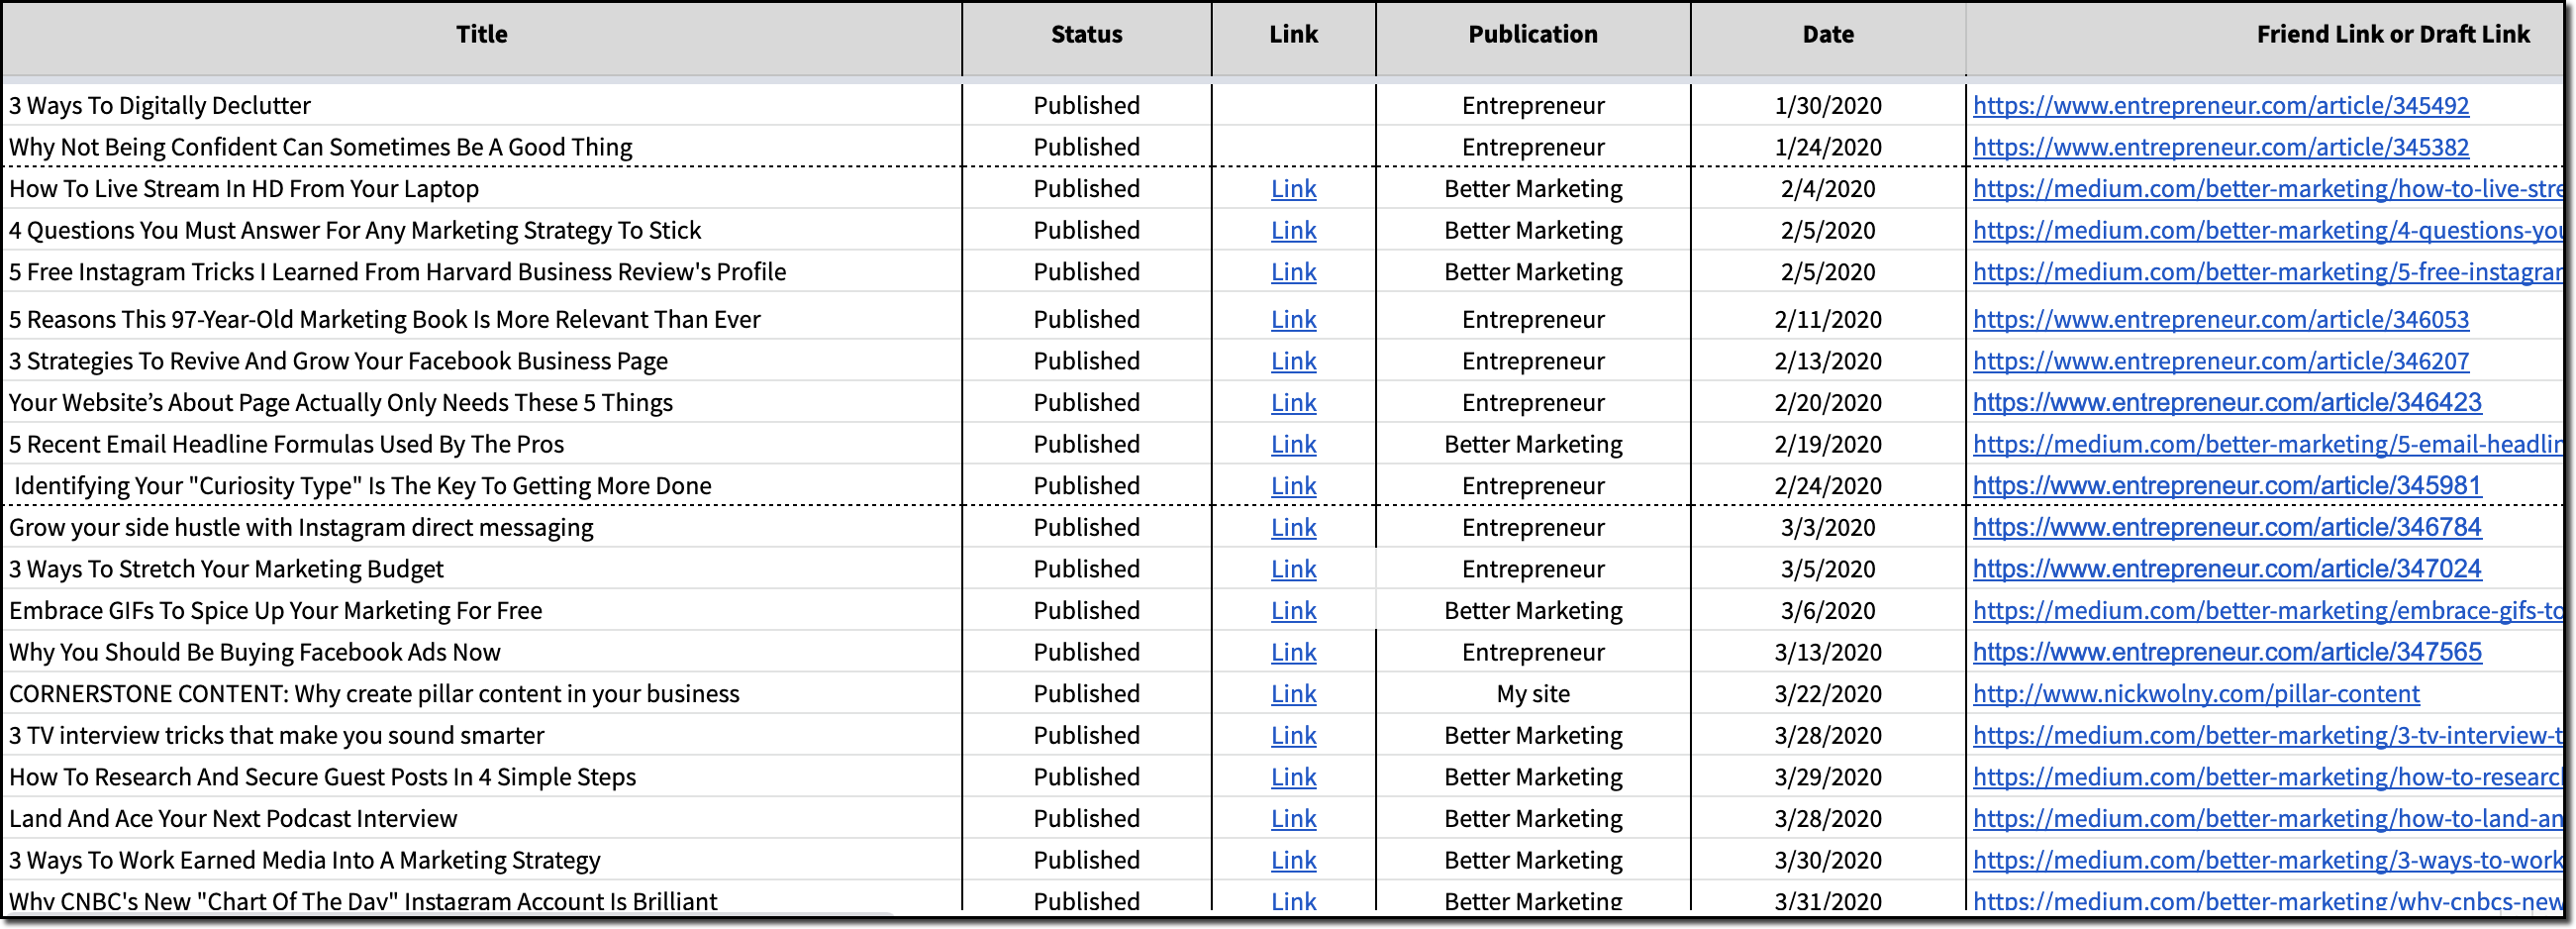Open Link for Curiosity Type row

click(1293, 486)
